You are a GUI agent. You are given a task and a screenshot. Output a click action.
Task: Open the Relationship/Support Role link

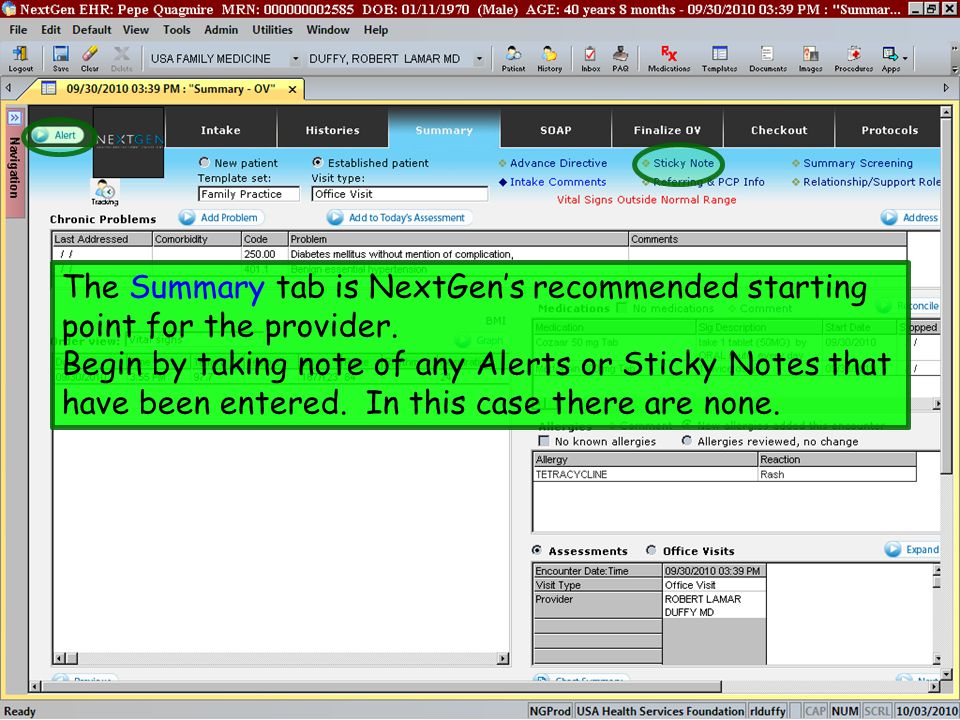pos(871,182)
